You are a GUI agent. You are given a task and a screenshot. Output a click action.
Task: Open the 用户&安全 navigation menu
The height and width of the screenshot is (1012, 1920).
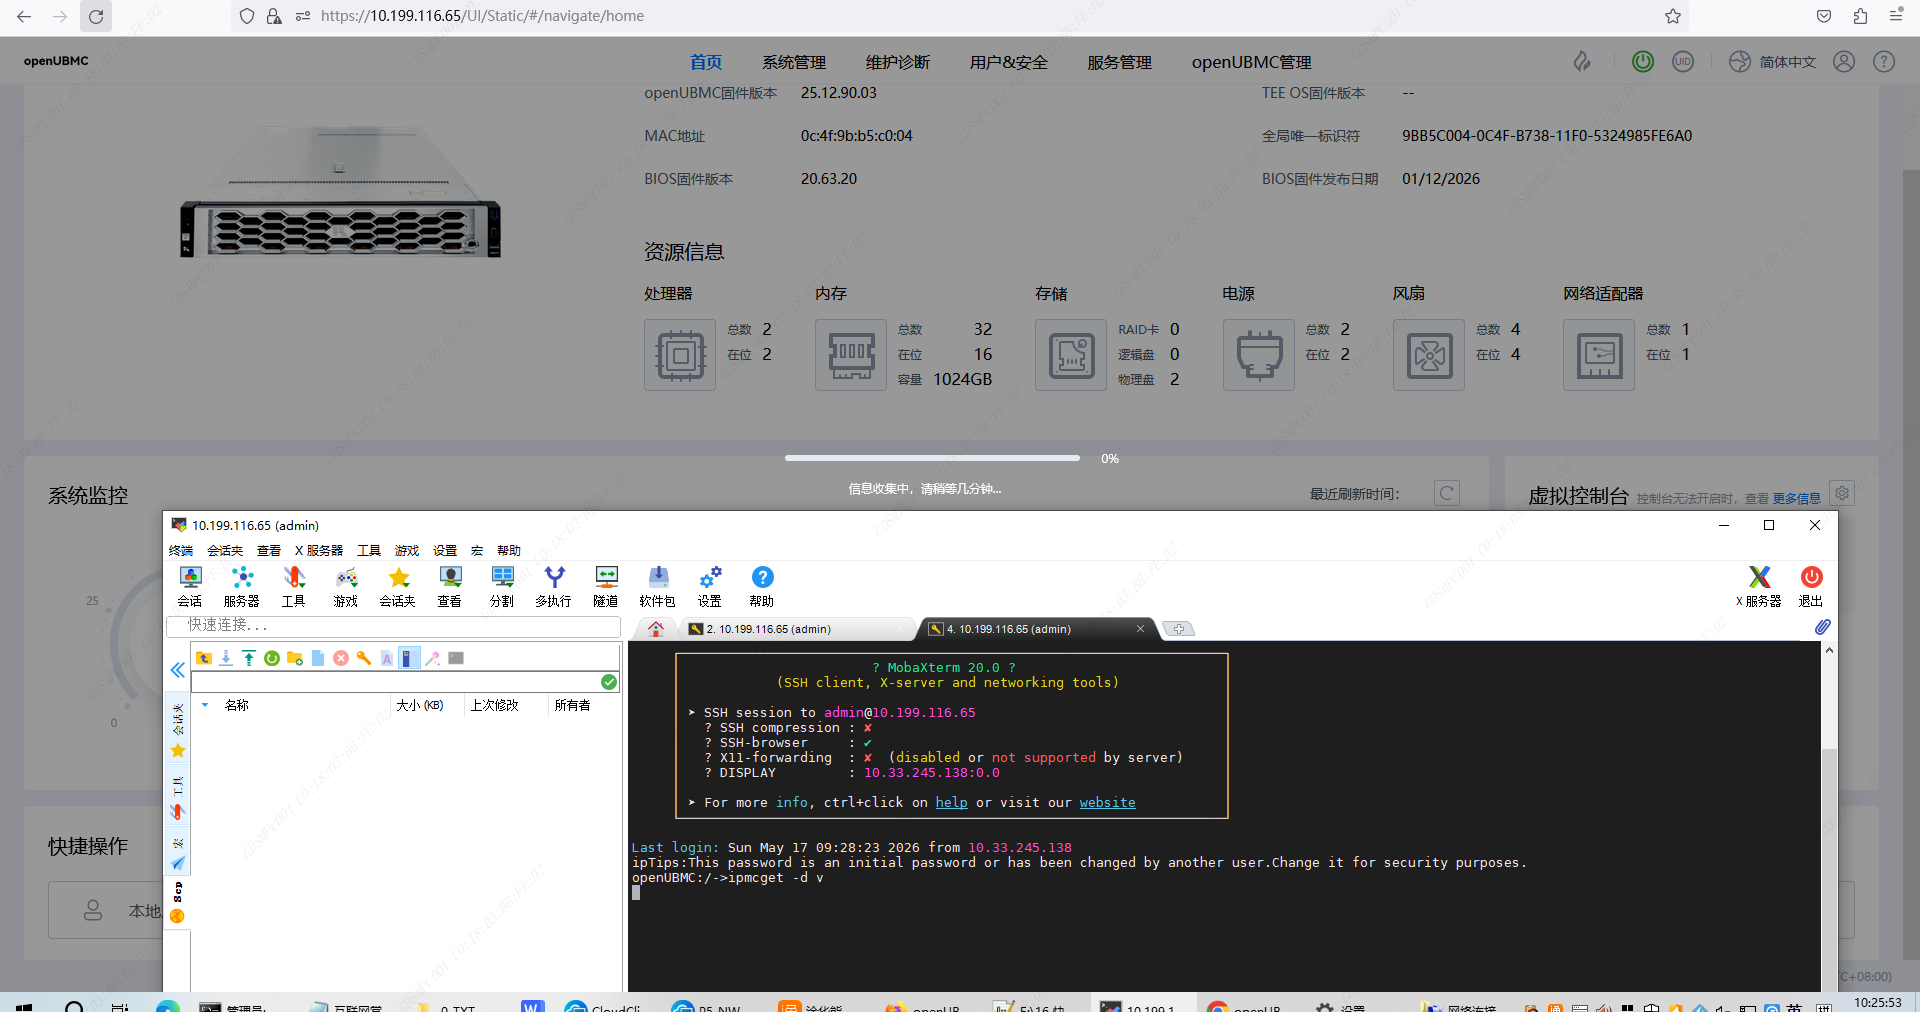[1009, 62]
